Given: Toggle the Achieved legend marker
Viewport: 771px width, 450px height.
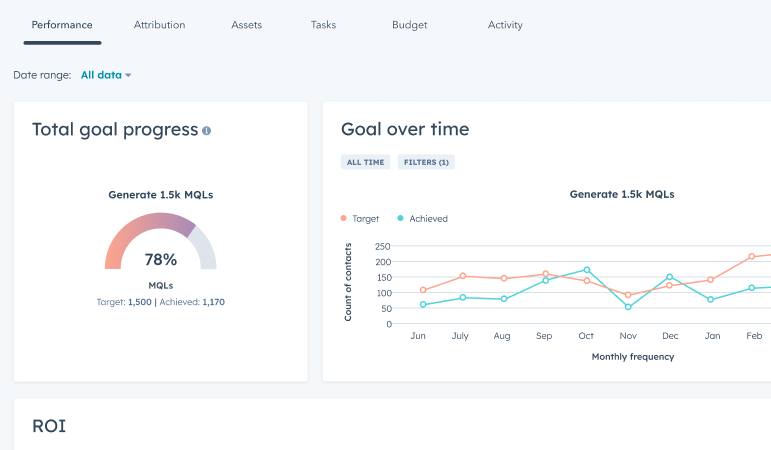Looking at the screenshot, I should coord(401,218).
